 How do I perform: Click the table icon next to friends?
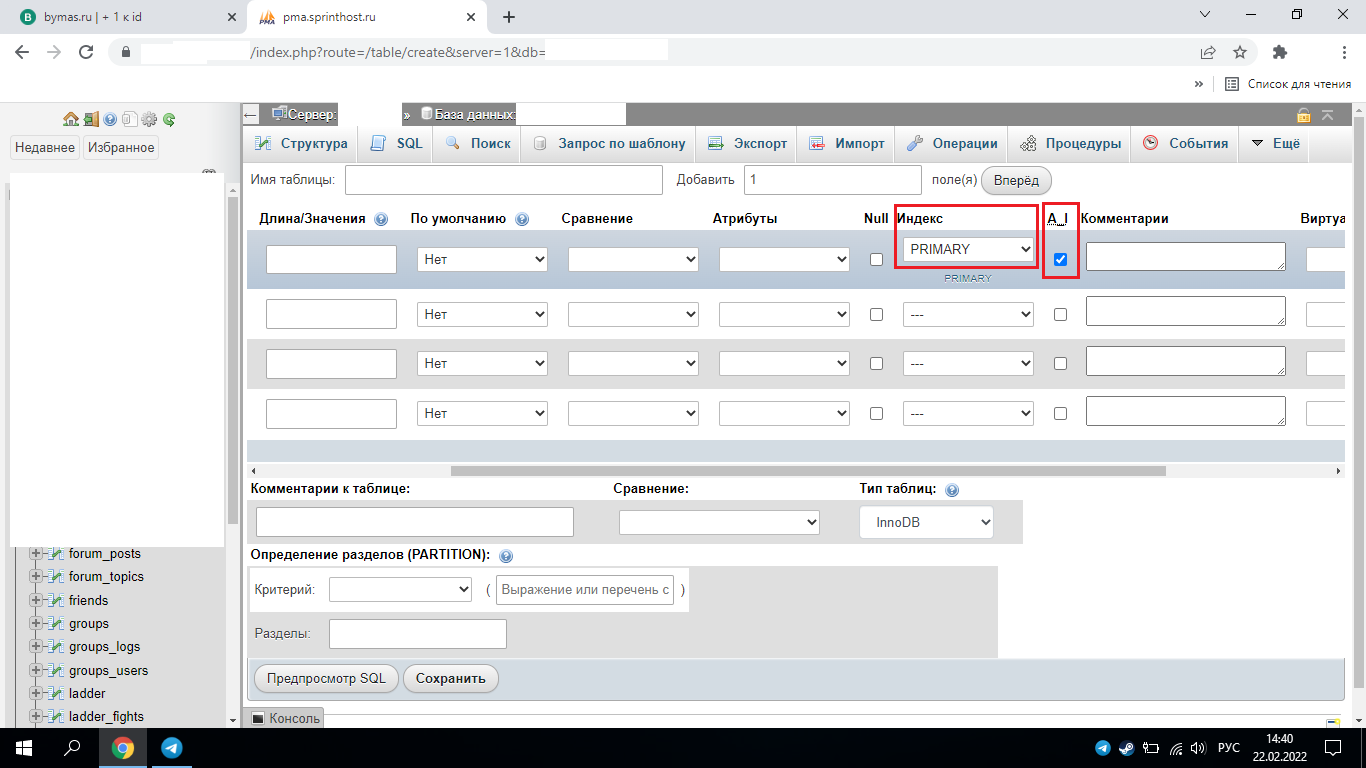click(57, 601)
